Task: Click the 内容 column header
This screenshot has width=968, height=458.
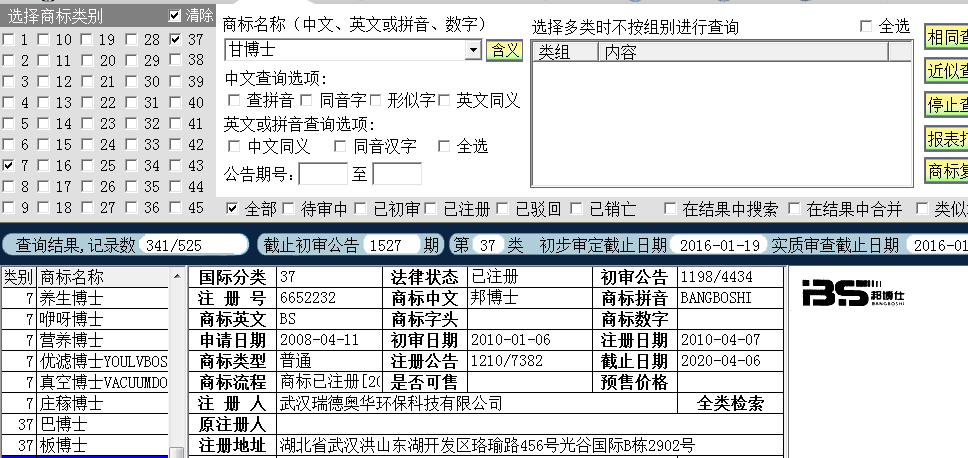Action: pos(743,52)
